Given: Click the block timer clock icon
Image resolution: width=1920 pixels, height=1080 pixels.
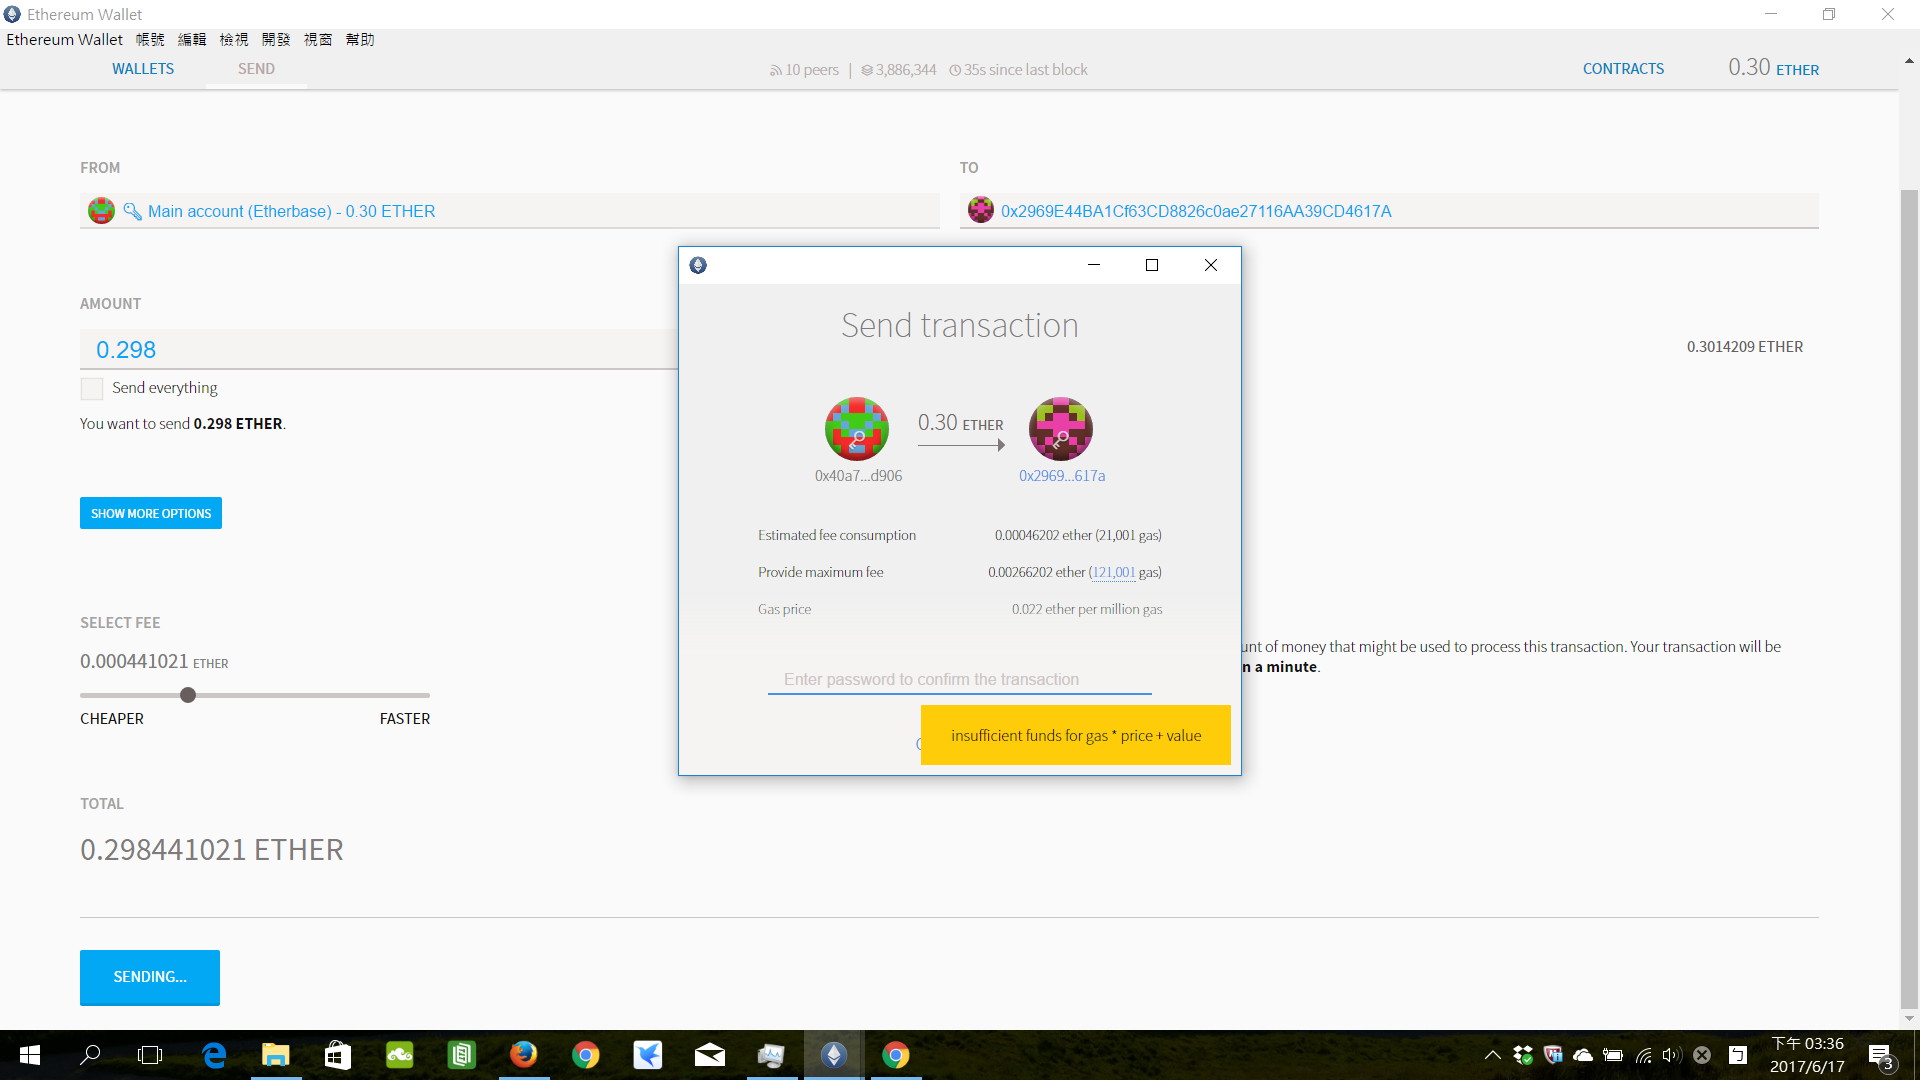Looking at the screenshot, I should 956,70.
